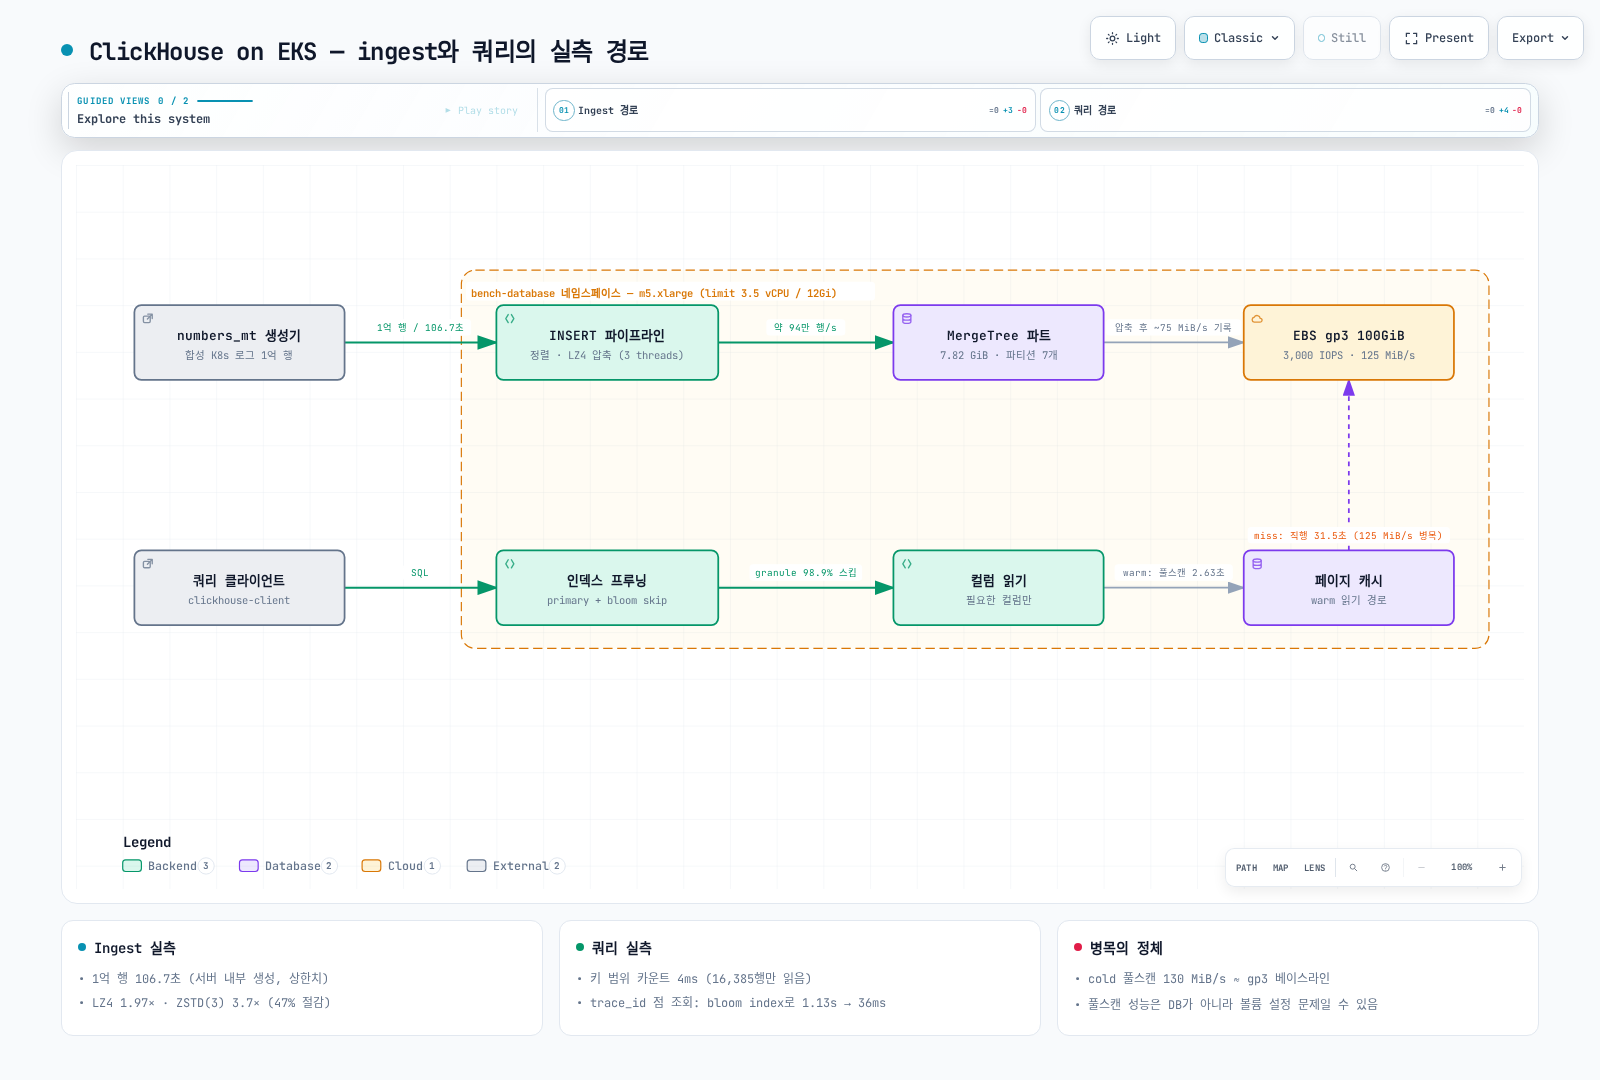
Task: Click the purple Database color swatch
Action: (x=249, y=866)
